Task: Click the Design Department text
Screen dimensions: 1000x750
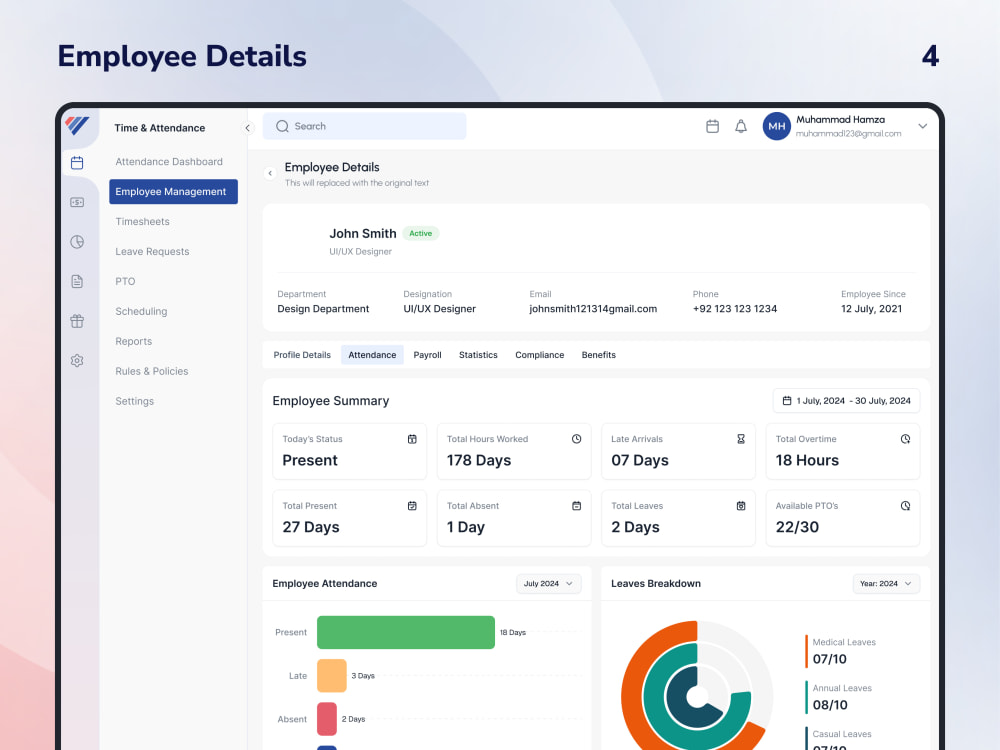Action: [323, 309]
